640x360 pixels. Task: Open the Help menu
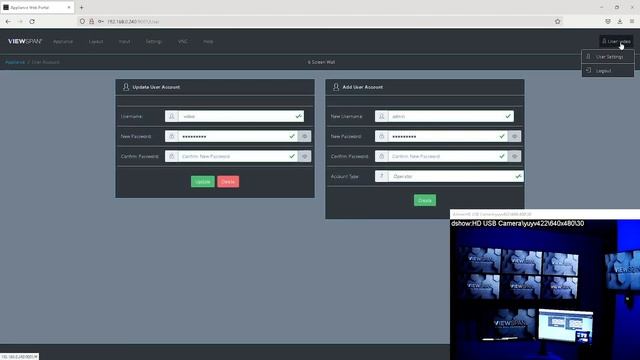(x=208, y=42)
